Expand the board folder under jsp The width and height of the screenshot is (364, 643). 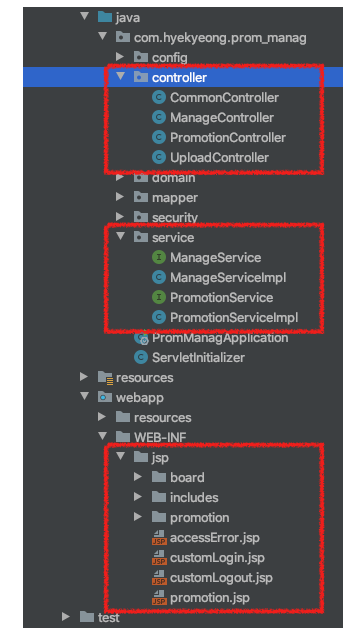[138, 477]
